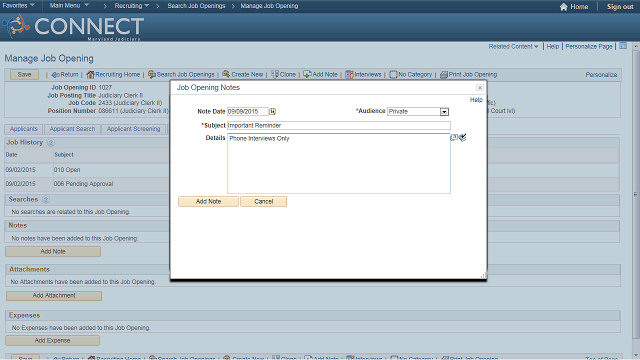640x360 pixels.
Task: Click the Interviews toolbar icon
Action: tap(349, 75)
